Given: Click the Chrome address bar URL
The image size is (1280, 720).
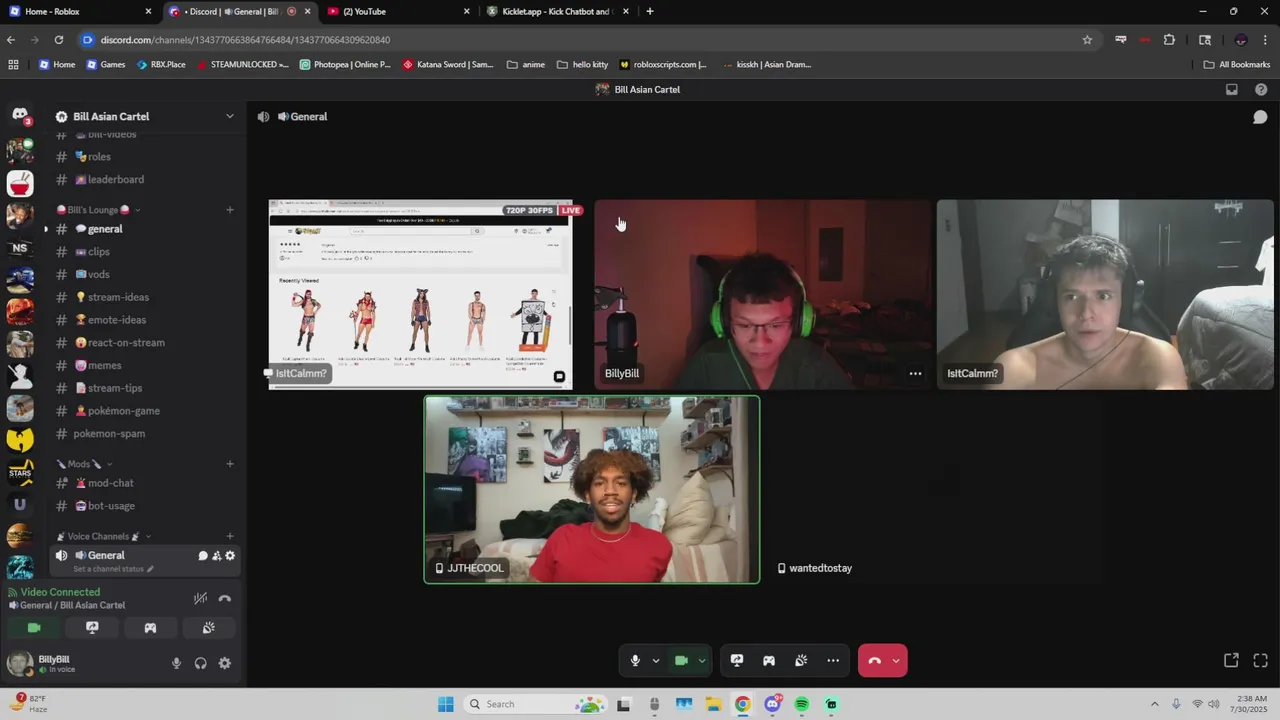Looking at the screenshot, I should pos(245,40).
